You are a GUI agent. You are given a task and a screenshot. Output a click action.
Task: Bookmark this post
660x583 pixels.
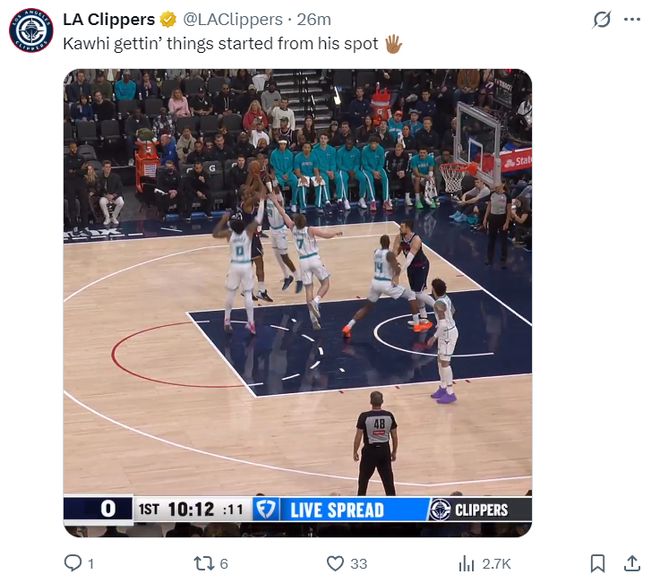597,563
